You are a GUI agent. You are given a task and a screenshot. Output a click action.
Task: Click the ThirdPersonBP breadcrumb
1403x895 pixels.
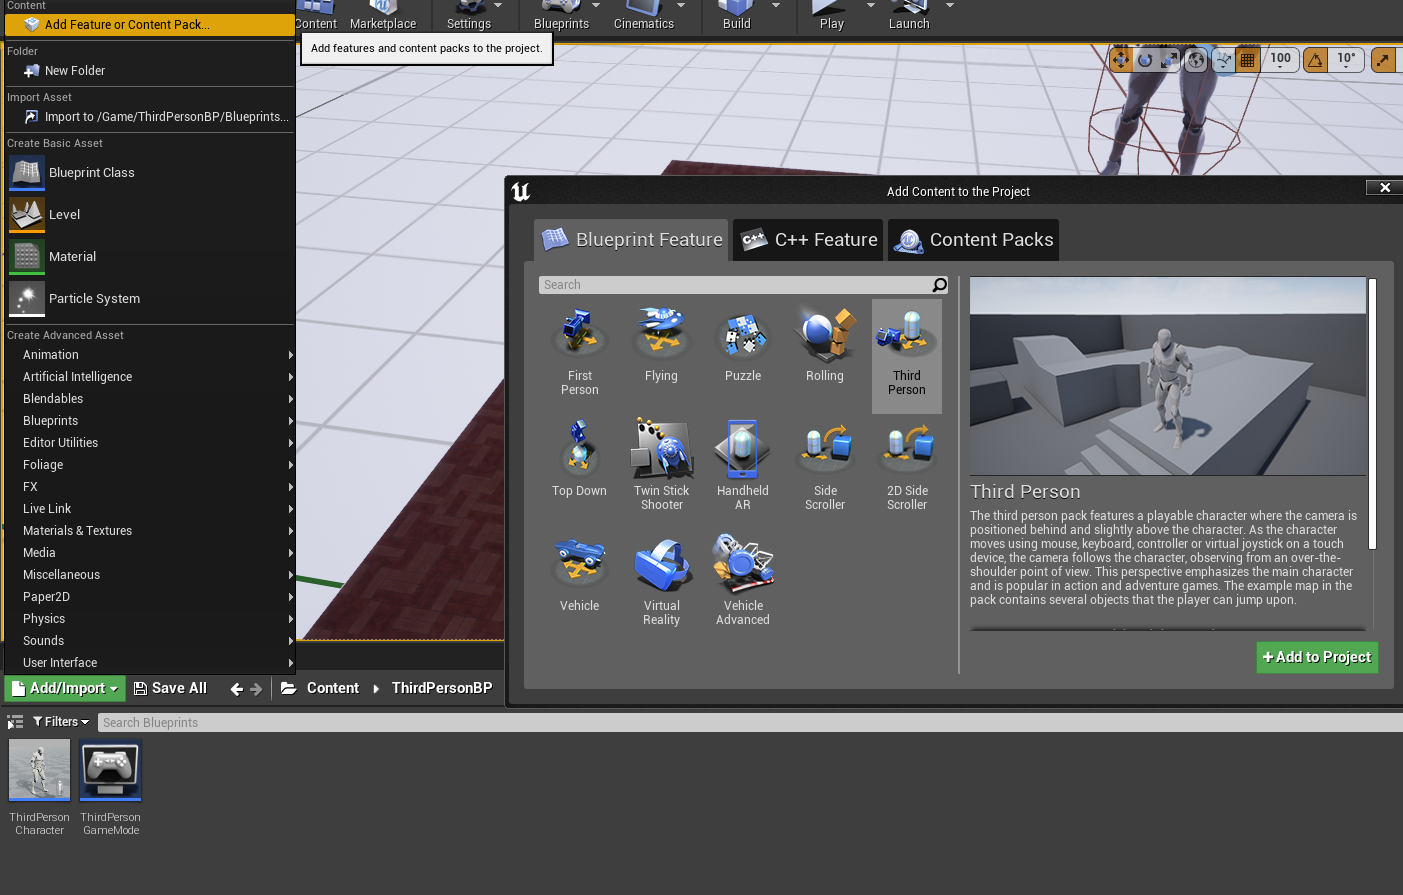[442, 688]
